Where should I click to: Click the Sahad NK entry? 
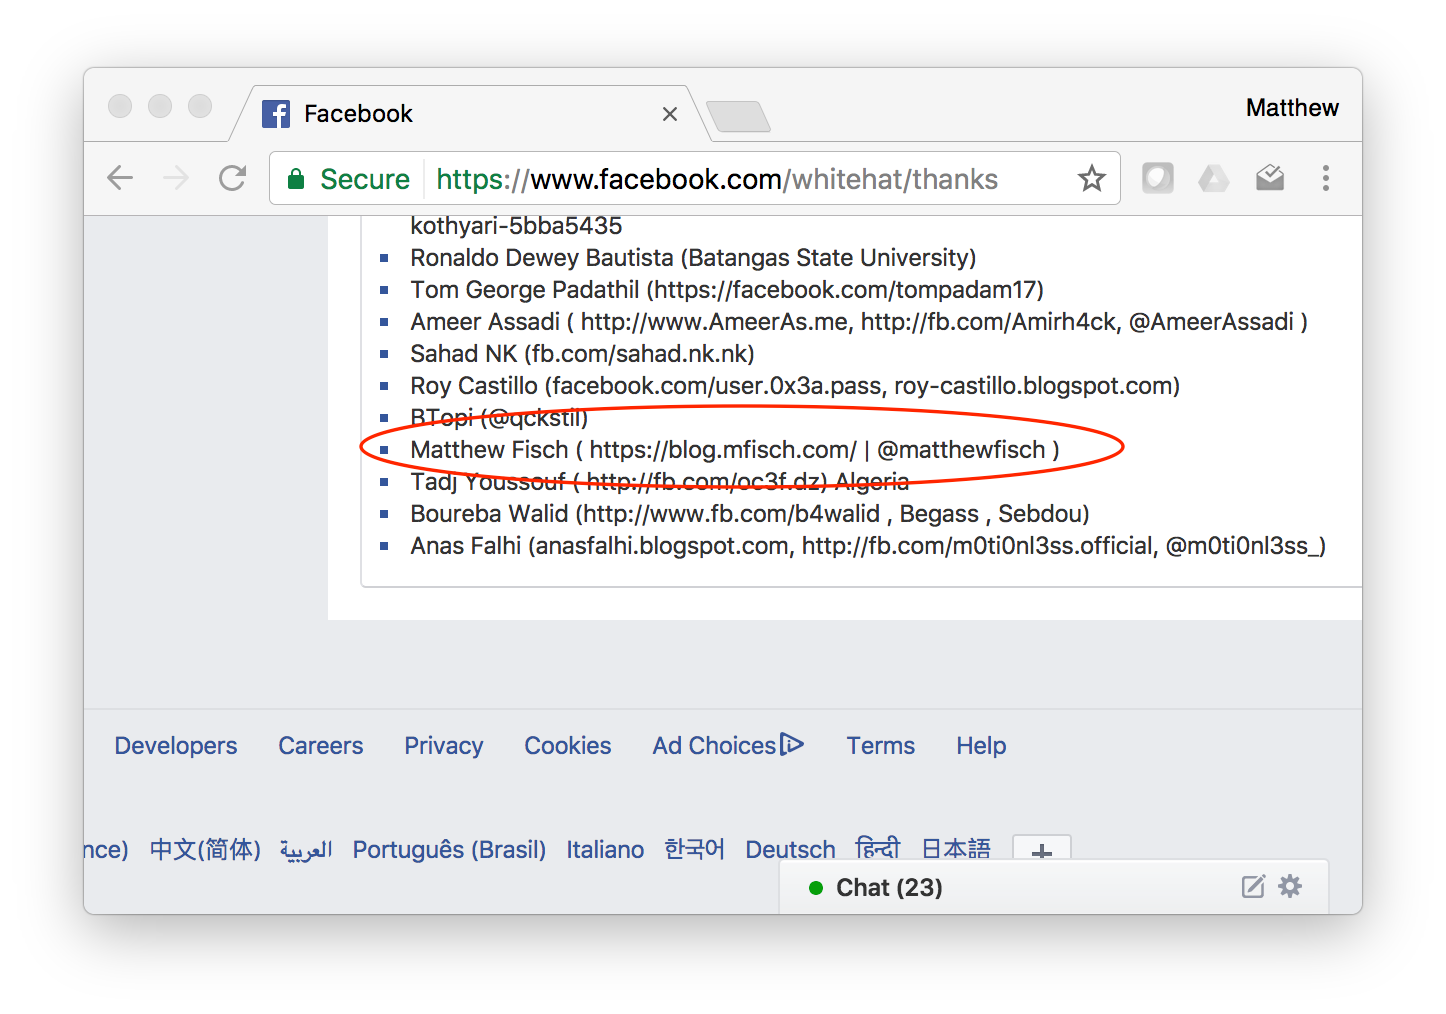582,354
